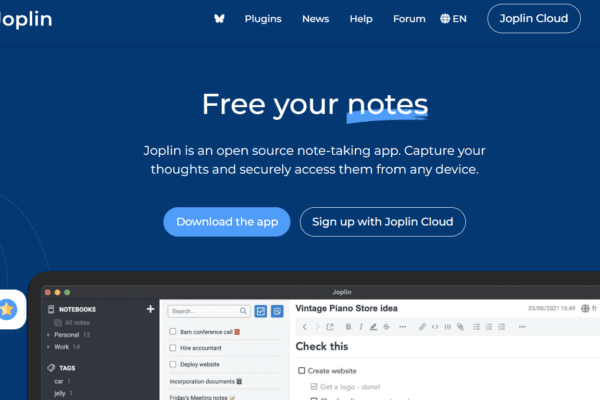Image resolution: width=600 pixels, height=400 pixels.
Task: Click the hyperlink icon in editor toolbar
Action: coord(422,326)
